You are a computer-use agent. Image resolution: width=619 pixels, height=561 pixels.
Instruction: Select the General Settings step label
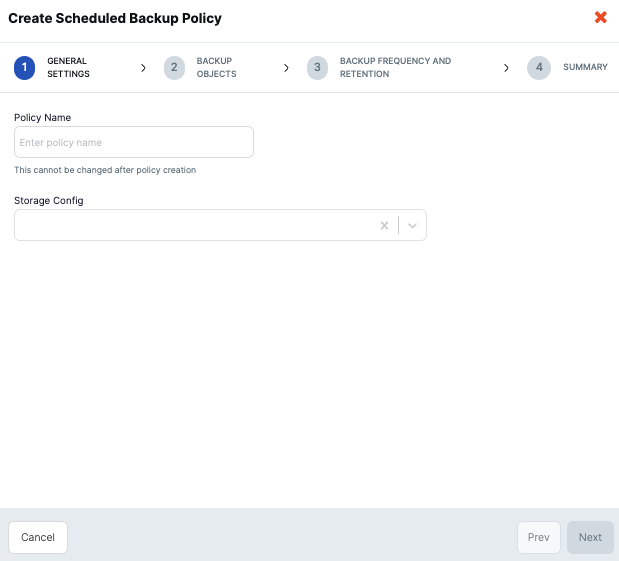tap(68, 68)
